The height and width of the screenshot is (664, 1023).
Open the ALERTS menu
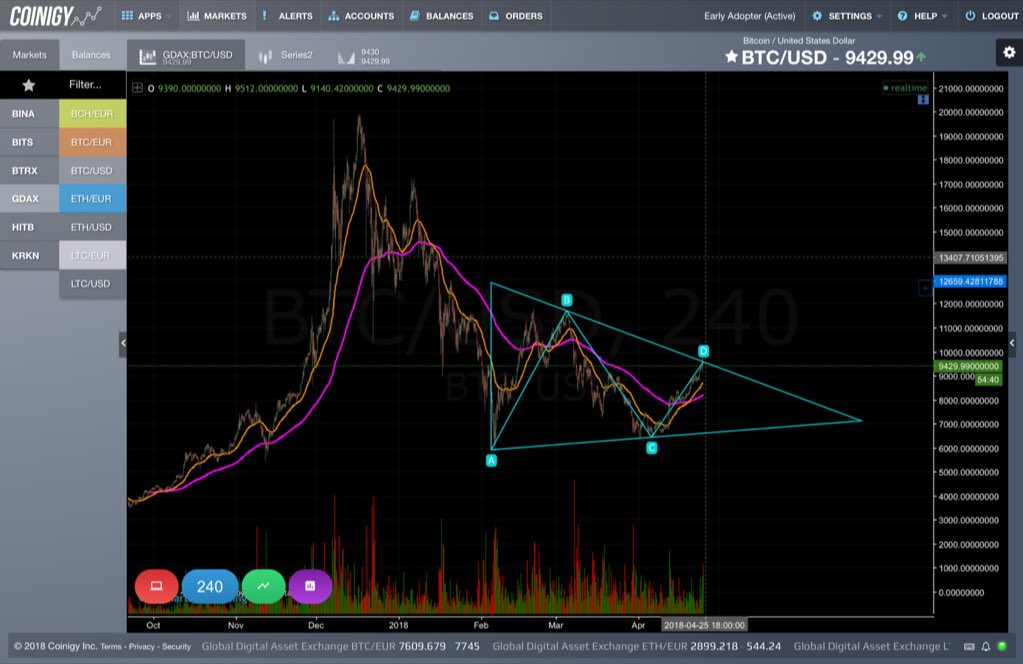pos(287,16)
